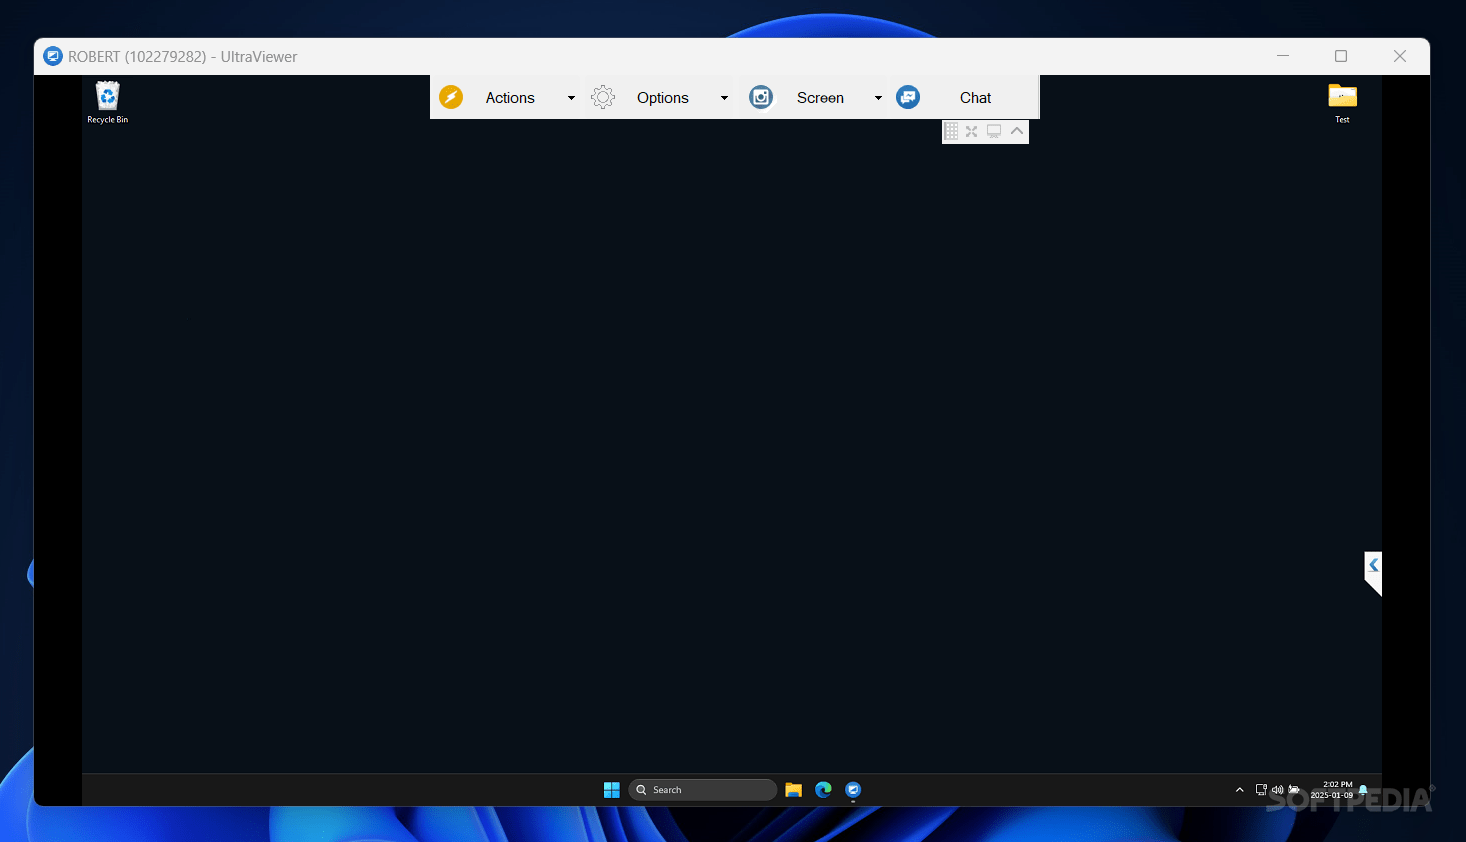Viewport: 1466px width, 842px height.
Task: Open the Actions menu in the toolbar
Action: pos(510,98)
